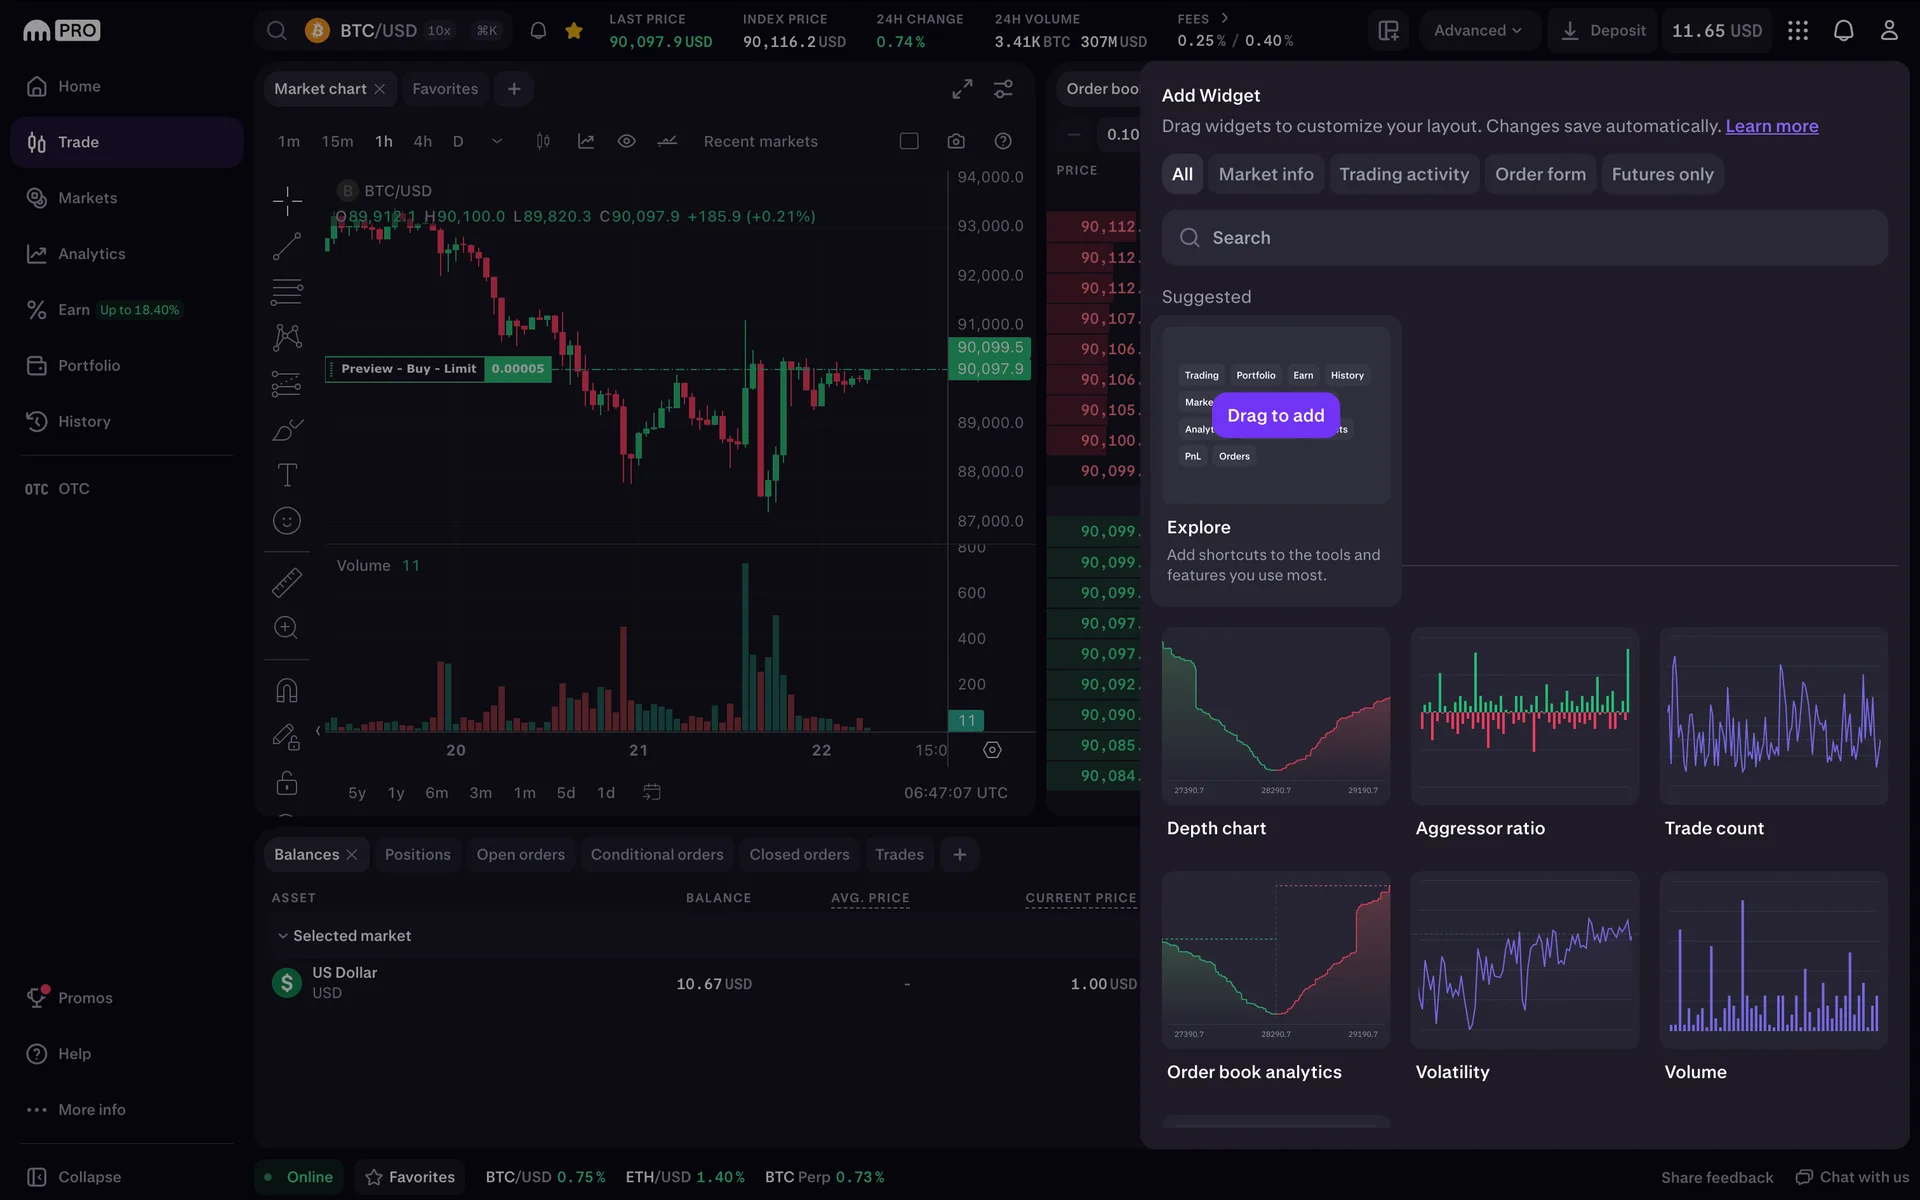Toggle chart visibility eye icon
The image size is (1920, 1200).
point(627,141)
